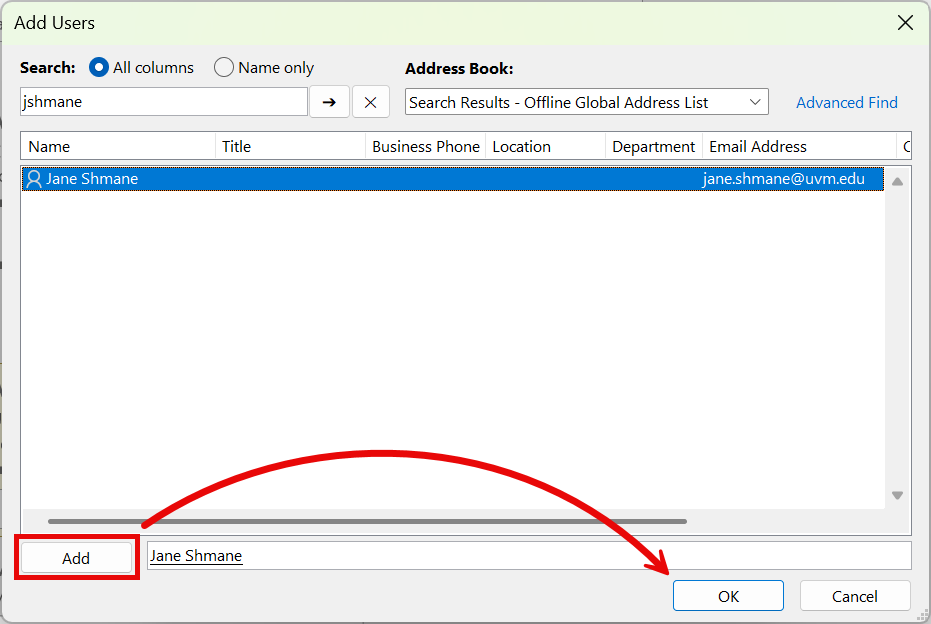The width and height of the screenshot is (931, 624).
Task: Cancel the Add Users dialog
Action: tap(855, 595)
